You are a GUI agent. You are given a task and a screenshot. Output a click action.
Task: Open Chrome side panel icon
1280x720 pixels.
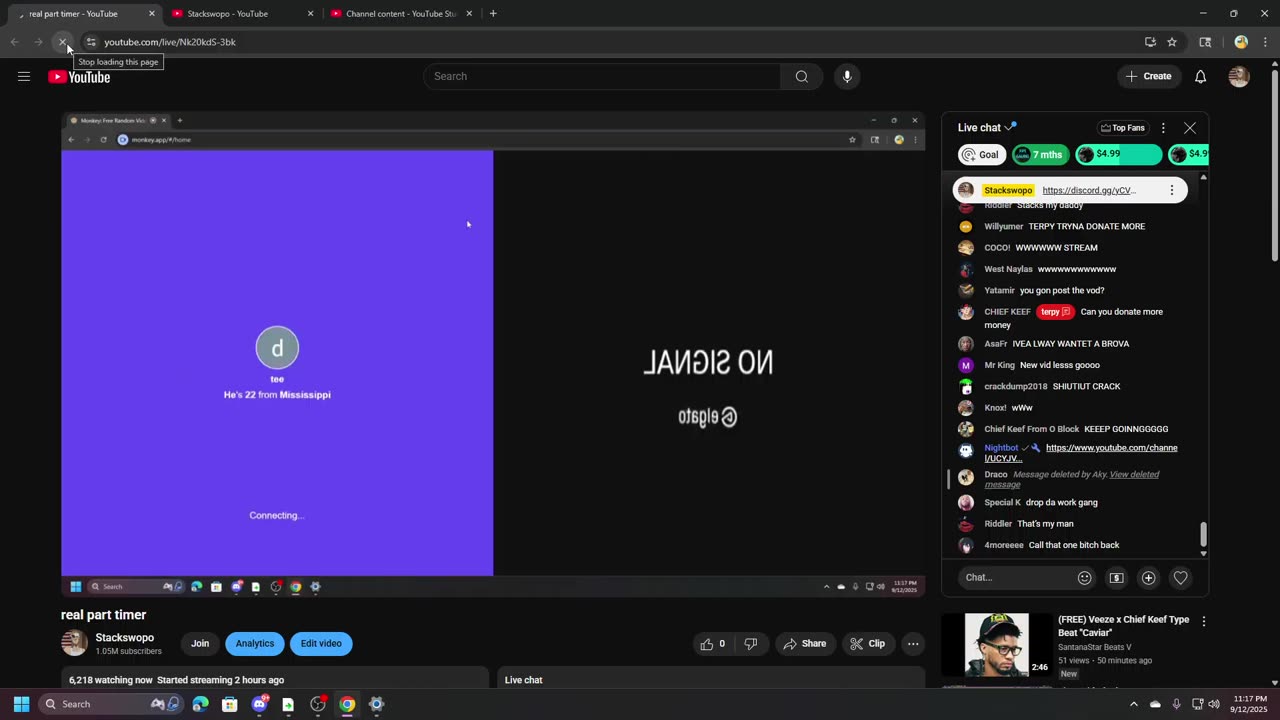[x=1205, y=42]
